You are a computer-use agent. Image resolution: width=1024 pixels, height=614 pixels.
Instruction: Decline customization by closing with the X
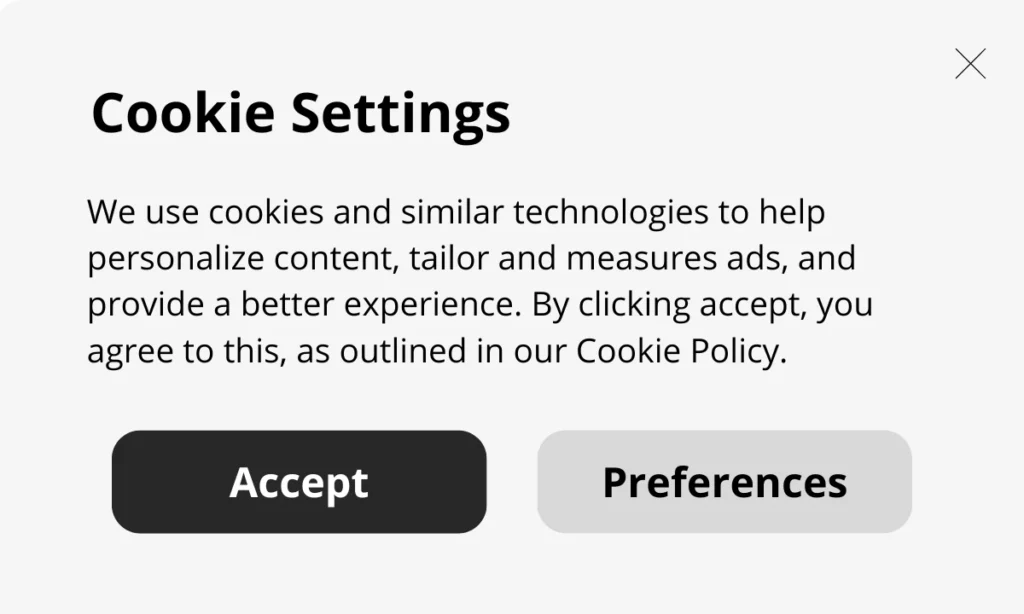[970, 63]
